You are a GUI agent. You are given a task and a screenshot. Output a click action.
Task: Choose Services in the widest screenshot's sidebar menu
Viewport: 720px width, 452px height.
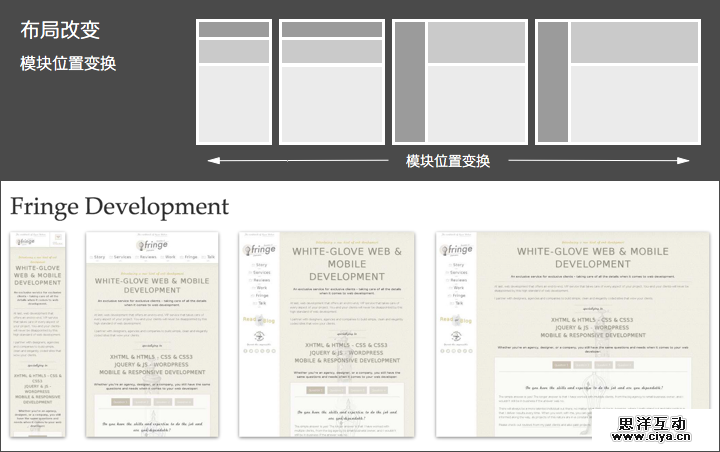[457, 272]
